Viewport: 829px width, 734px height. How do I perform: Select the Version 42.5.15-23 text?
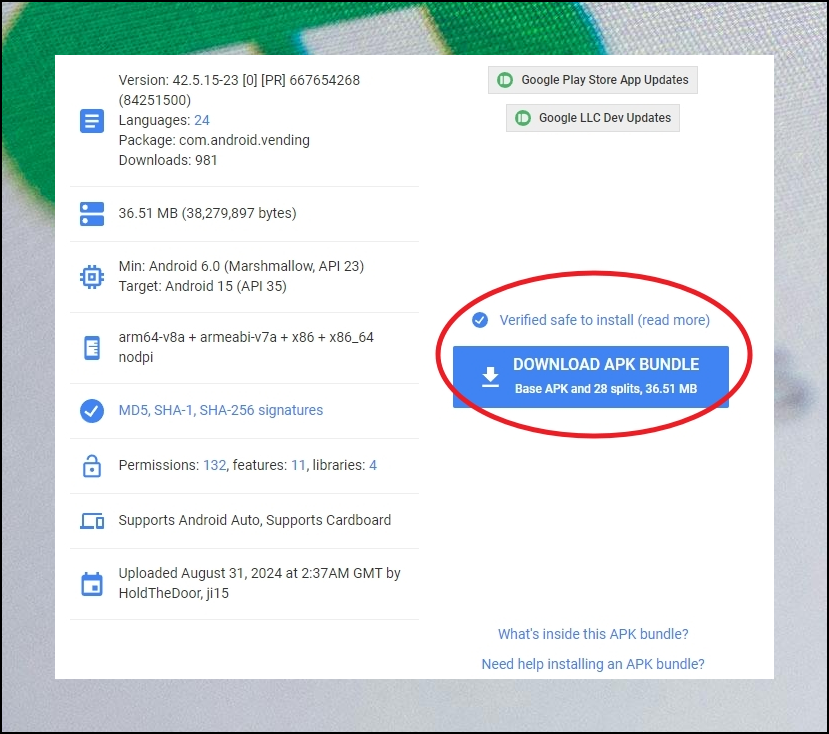pos(239,90)
